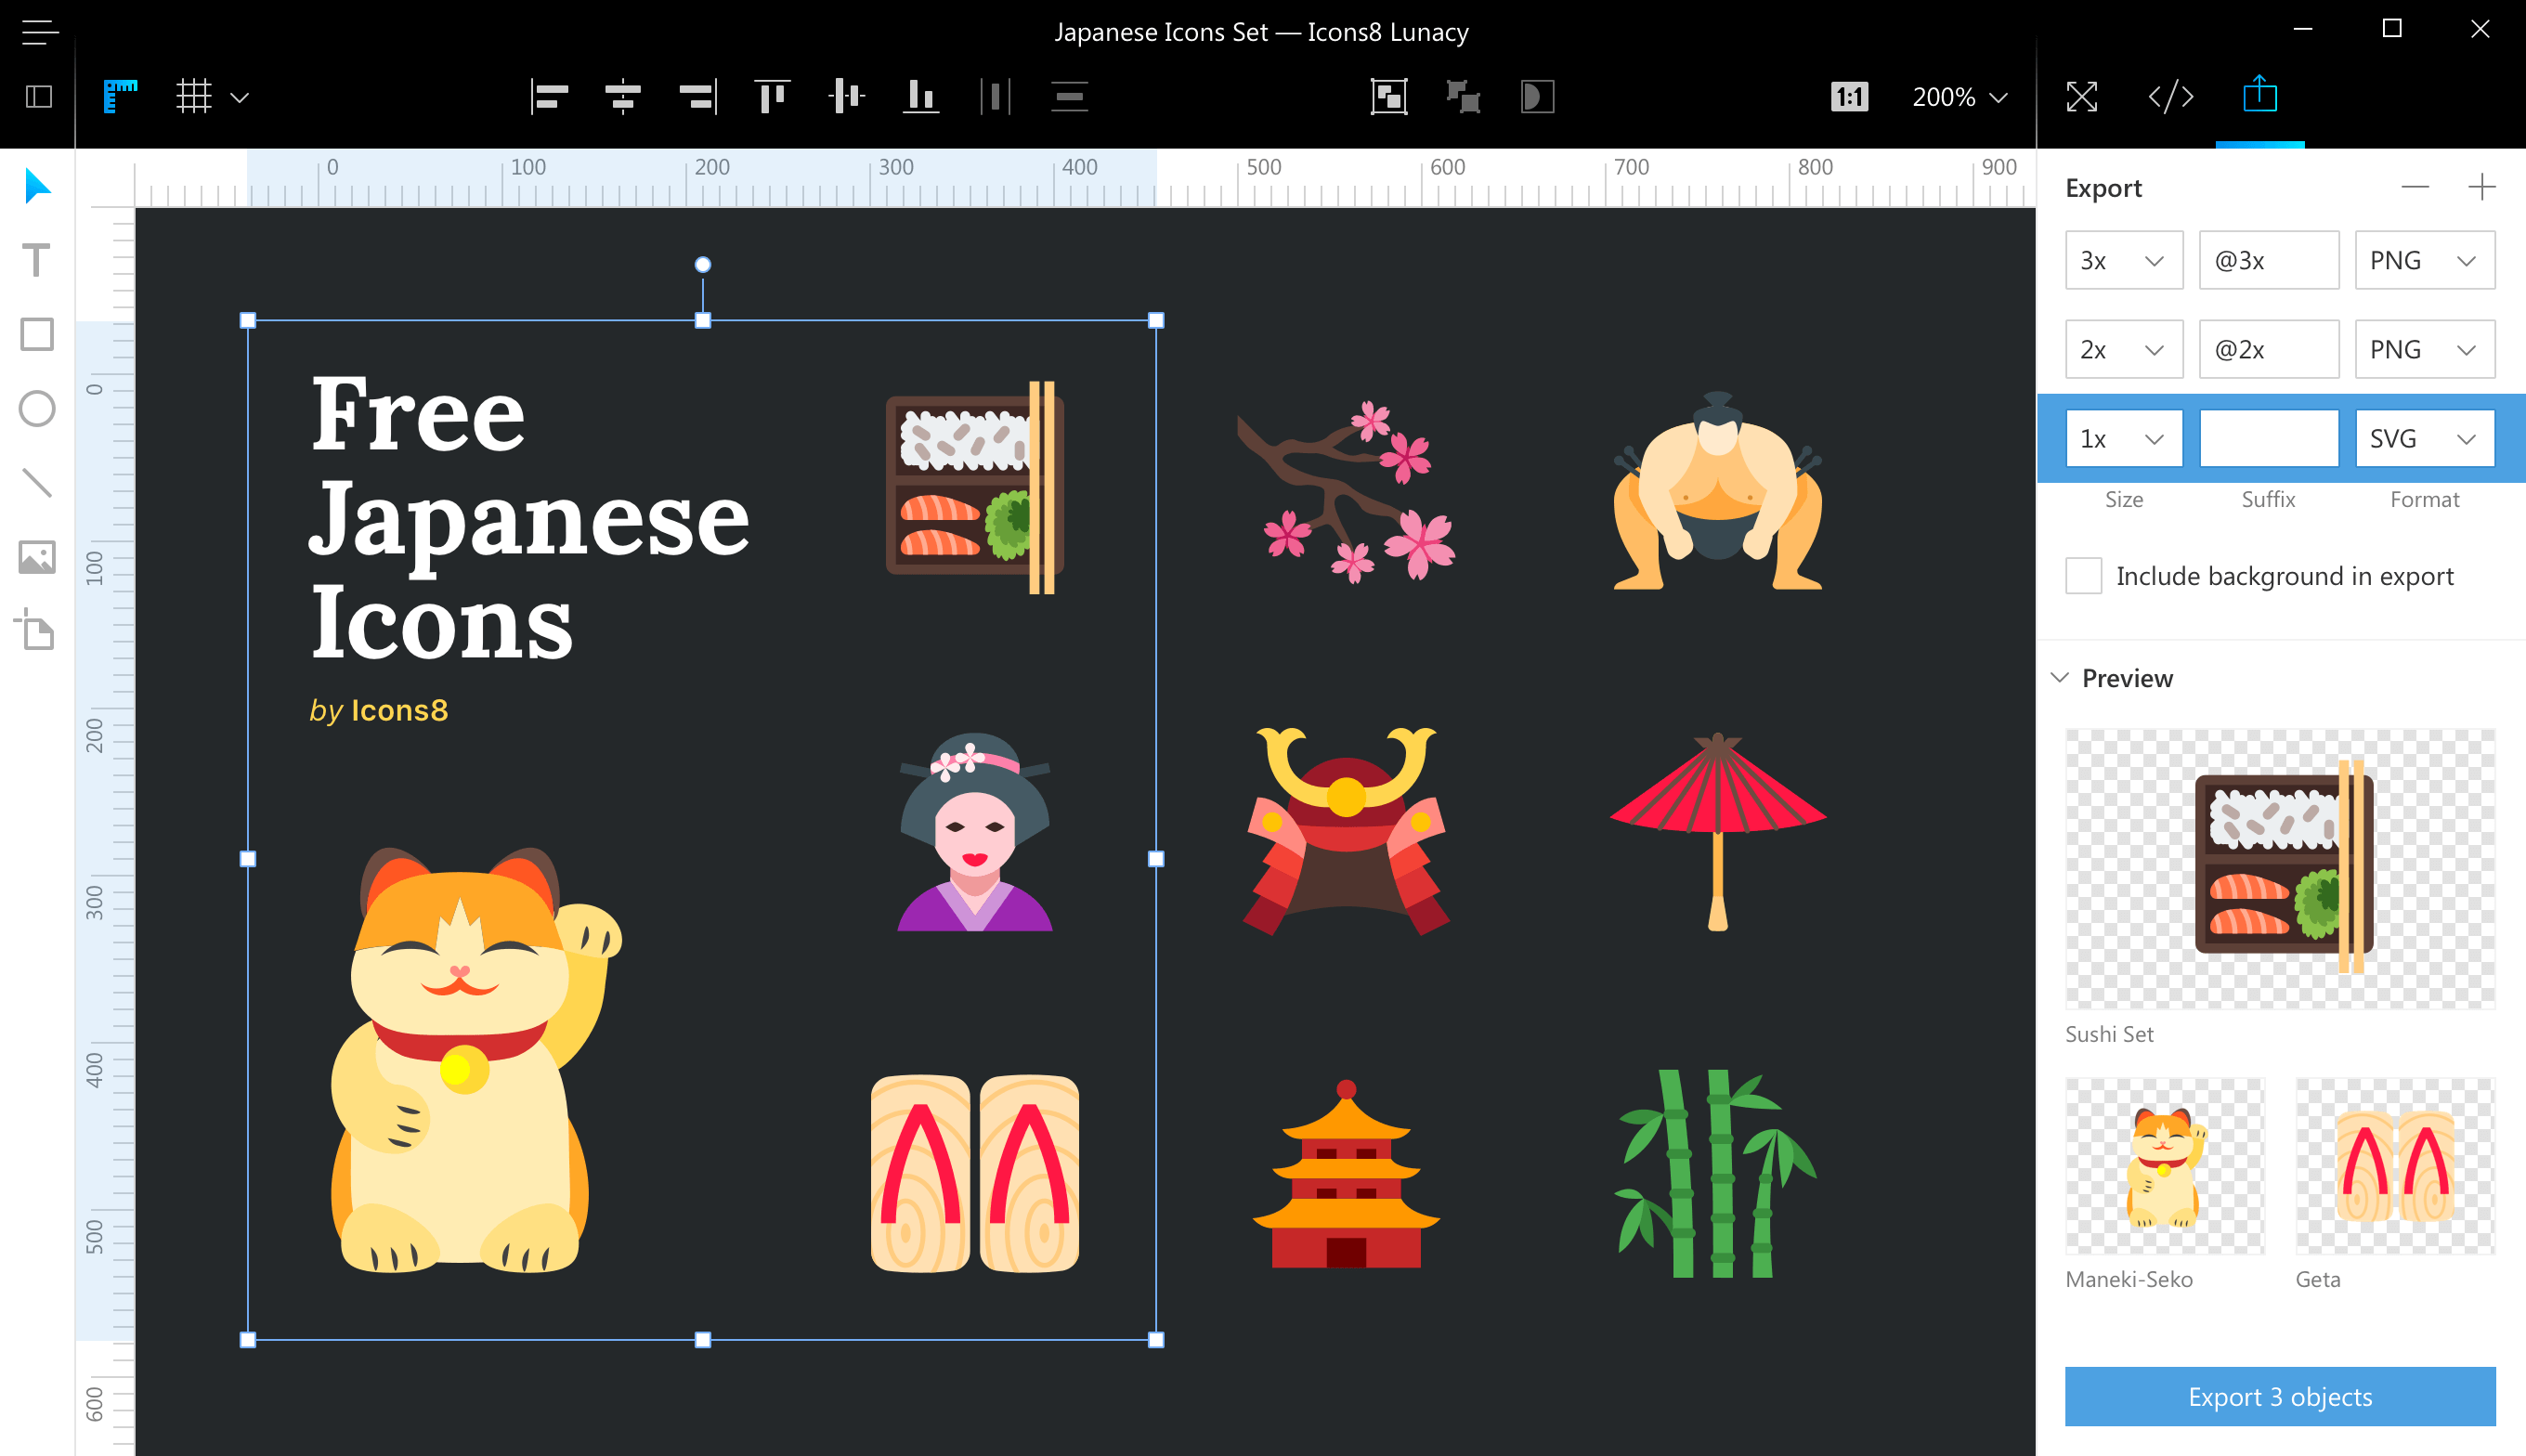The height and width of the screenshot is (1456, 2526).
Task: Click the scale/resize mode icon
Action: coord(2080,97)
